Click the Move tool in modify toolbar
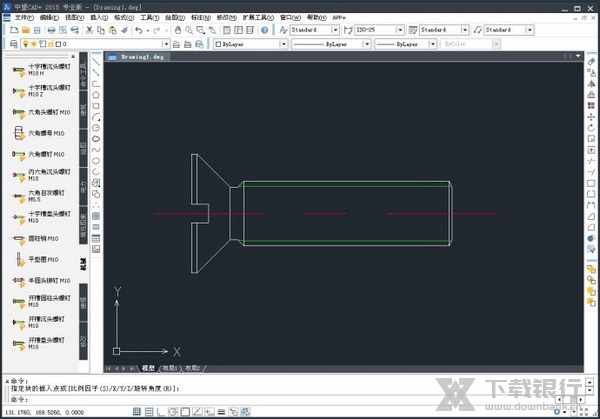 (x=591, y=117)
